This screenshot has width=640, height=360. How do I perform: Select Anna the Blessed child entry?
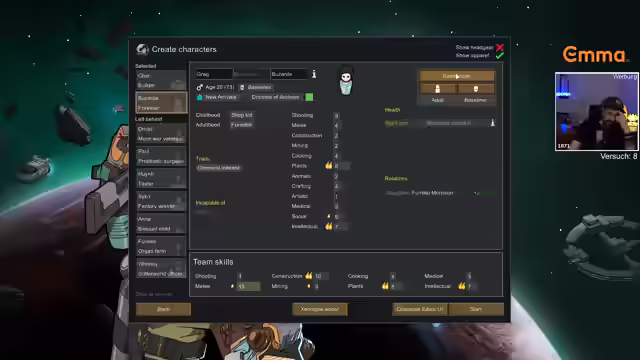pyautogui.click(x=161, y=224)
